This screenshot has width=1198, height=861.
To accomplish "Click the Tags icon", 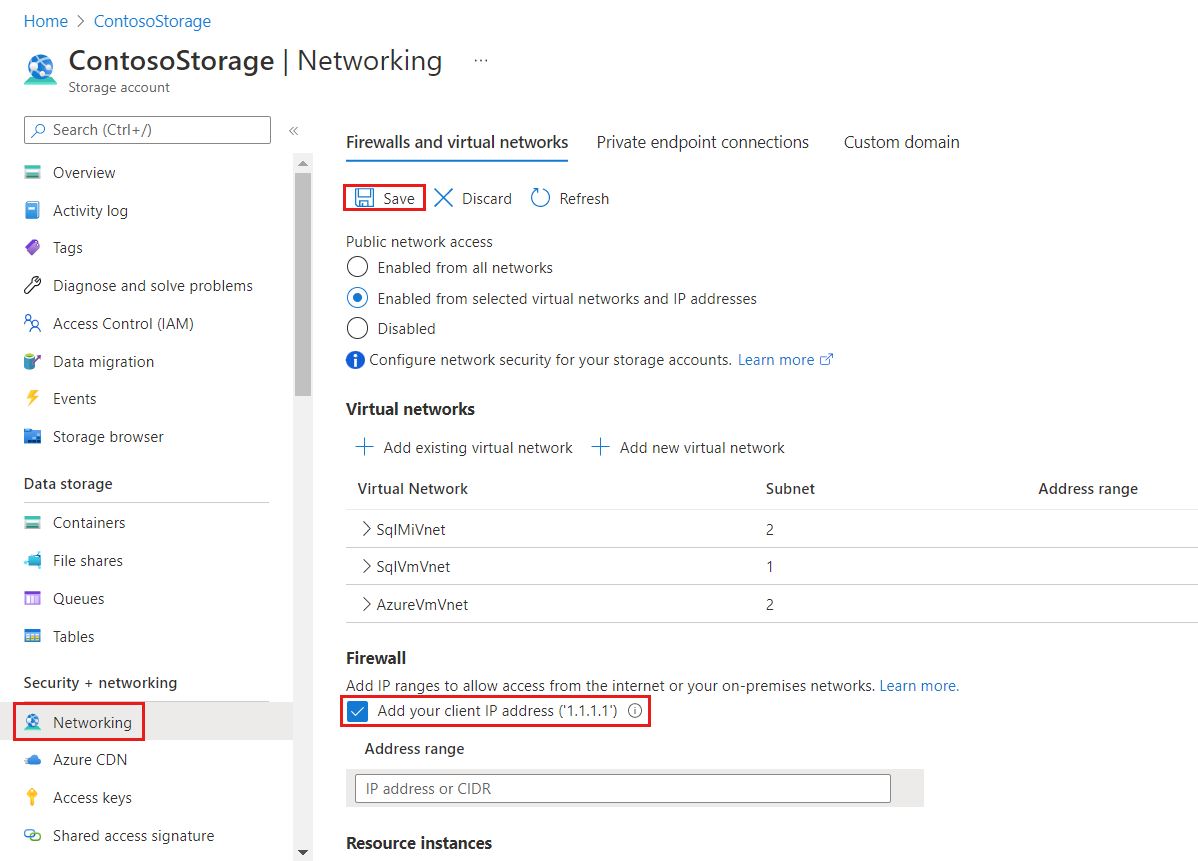I will click(x=33, y=247).
